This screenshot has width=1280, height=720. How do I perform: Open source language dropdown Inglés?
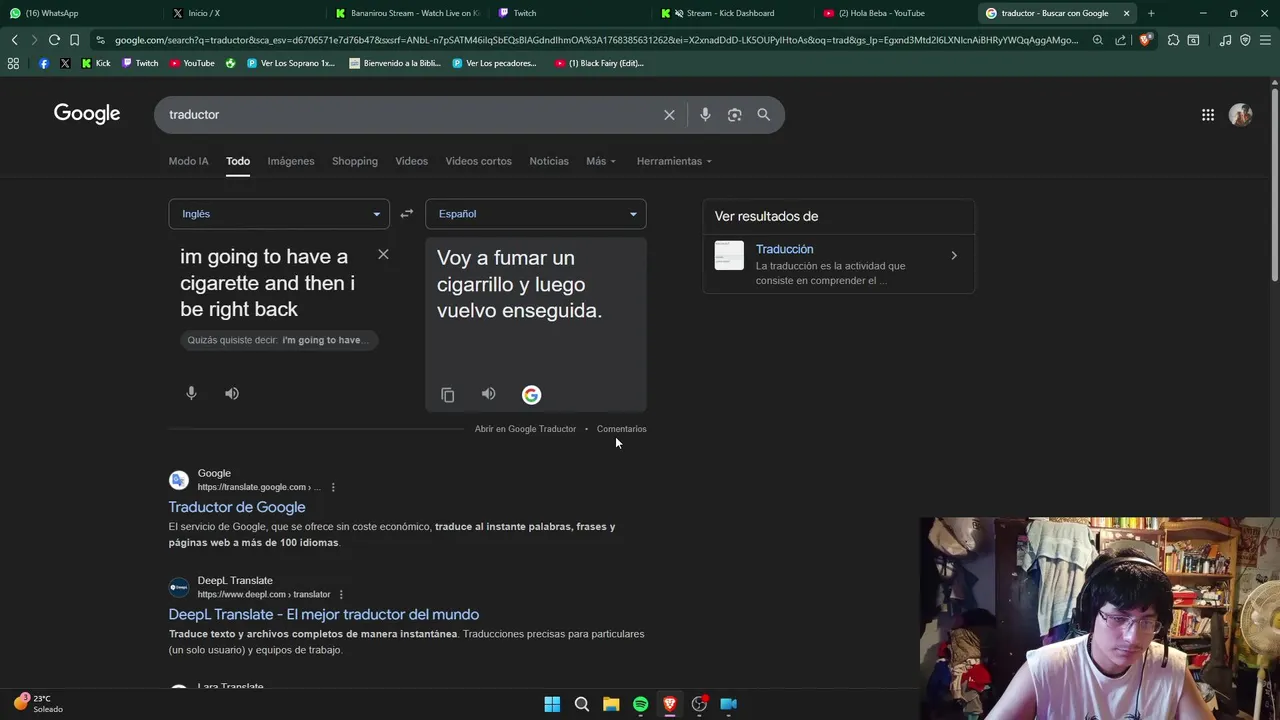(279, 214)
